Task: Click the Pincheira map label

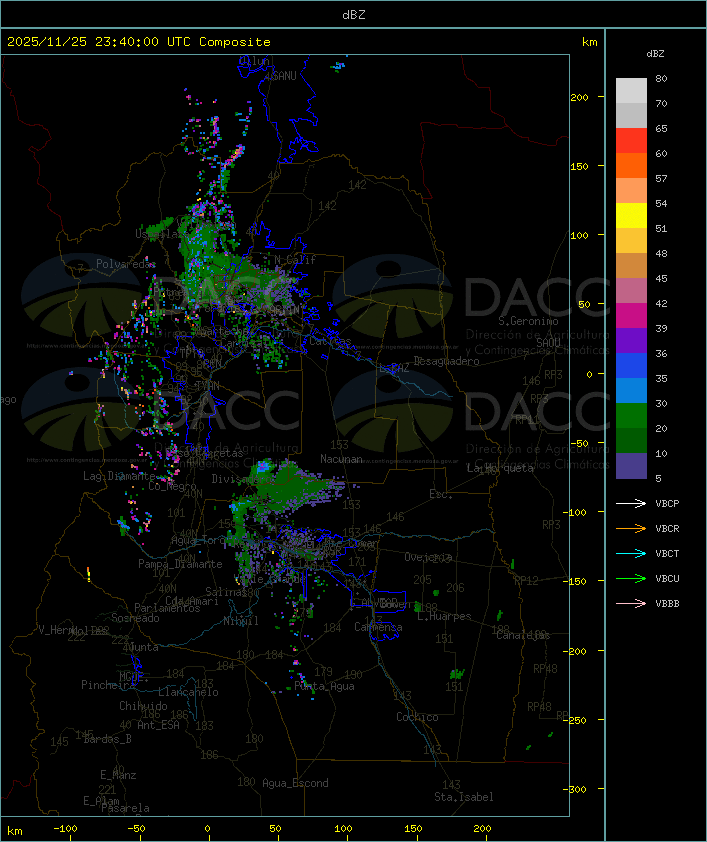Action: [x=107, y=685]
